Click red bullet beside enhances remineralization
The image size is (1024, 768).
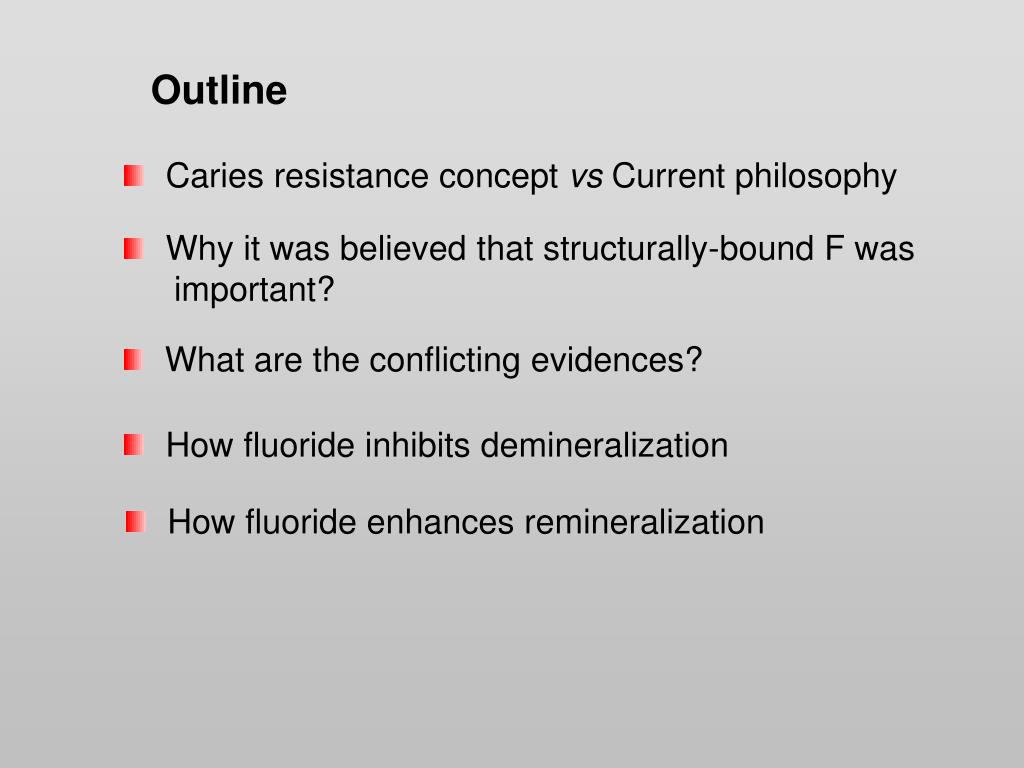(x=135, y=522)
